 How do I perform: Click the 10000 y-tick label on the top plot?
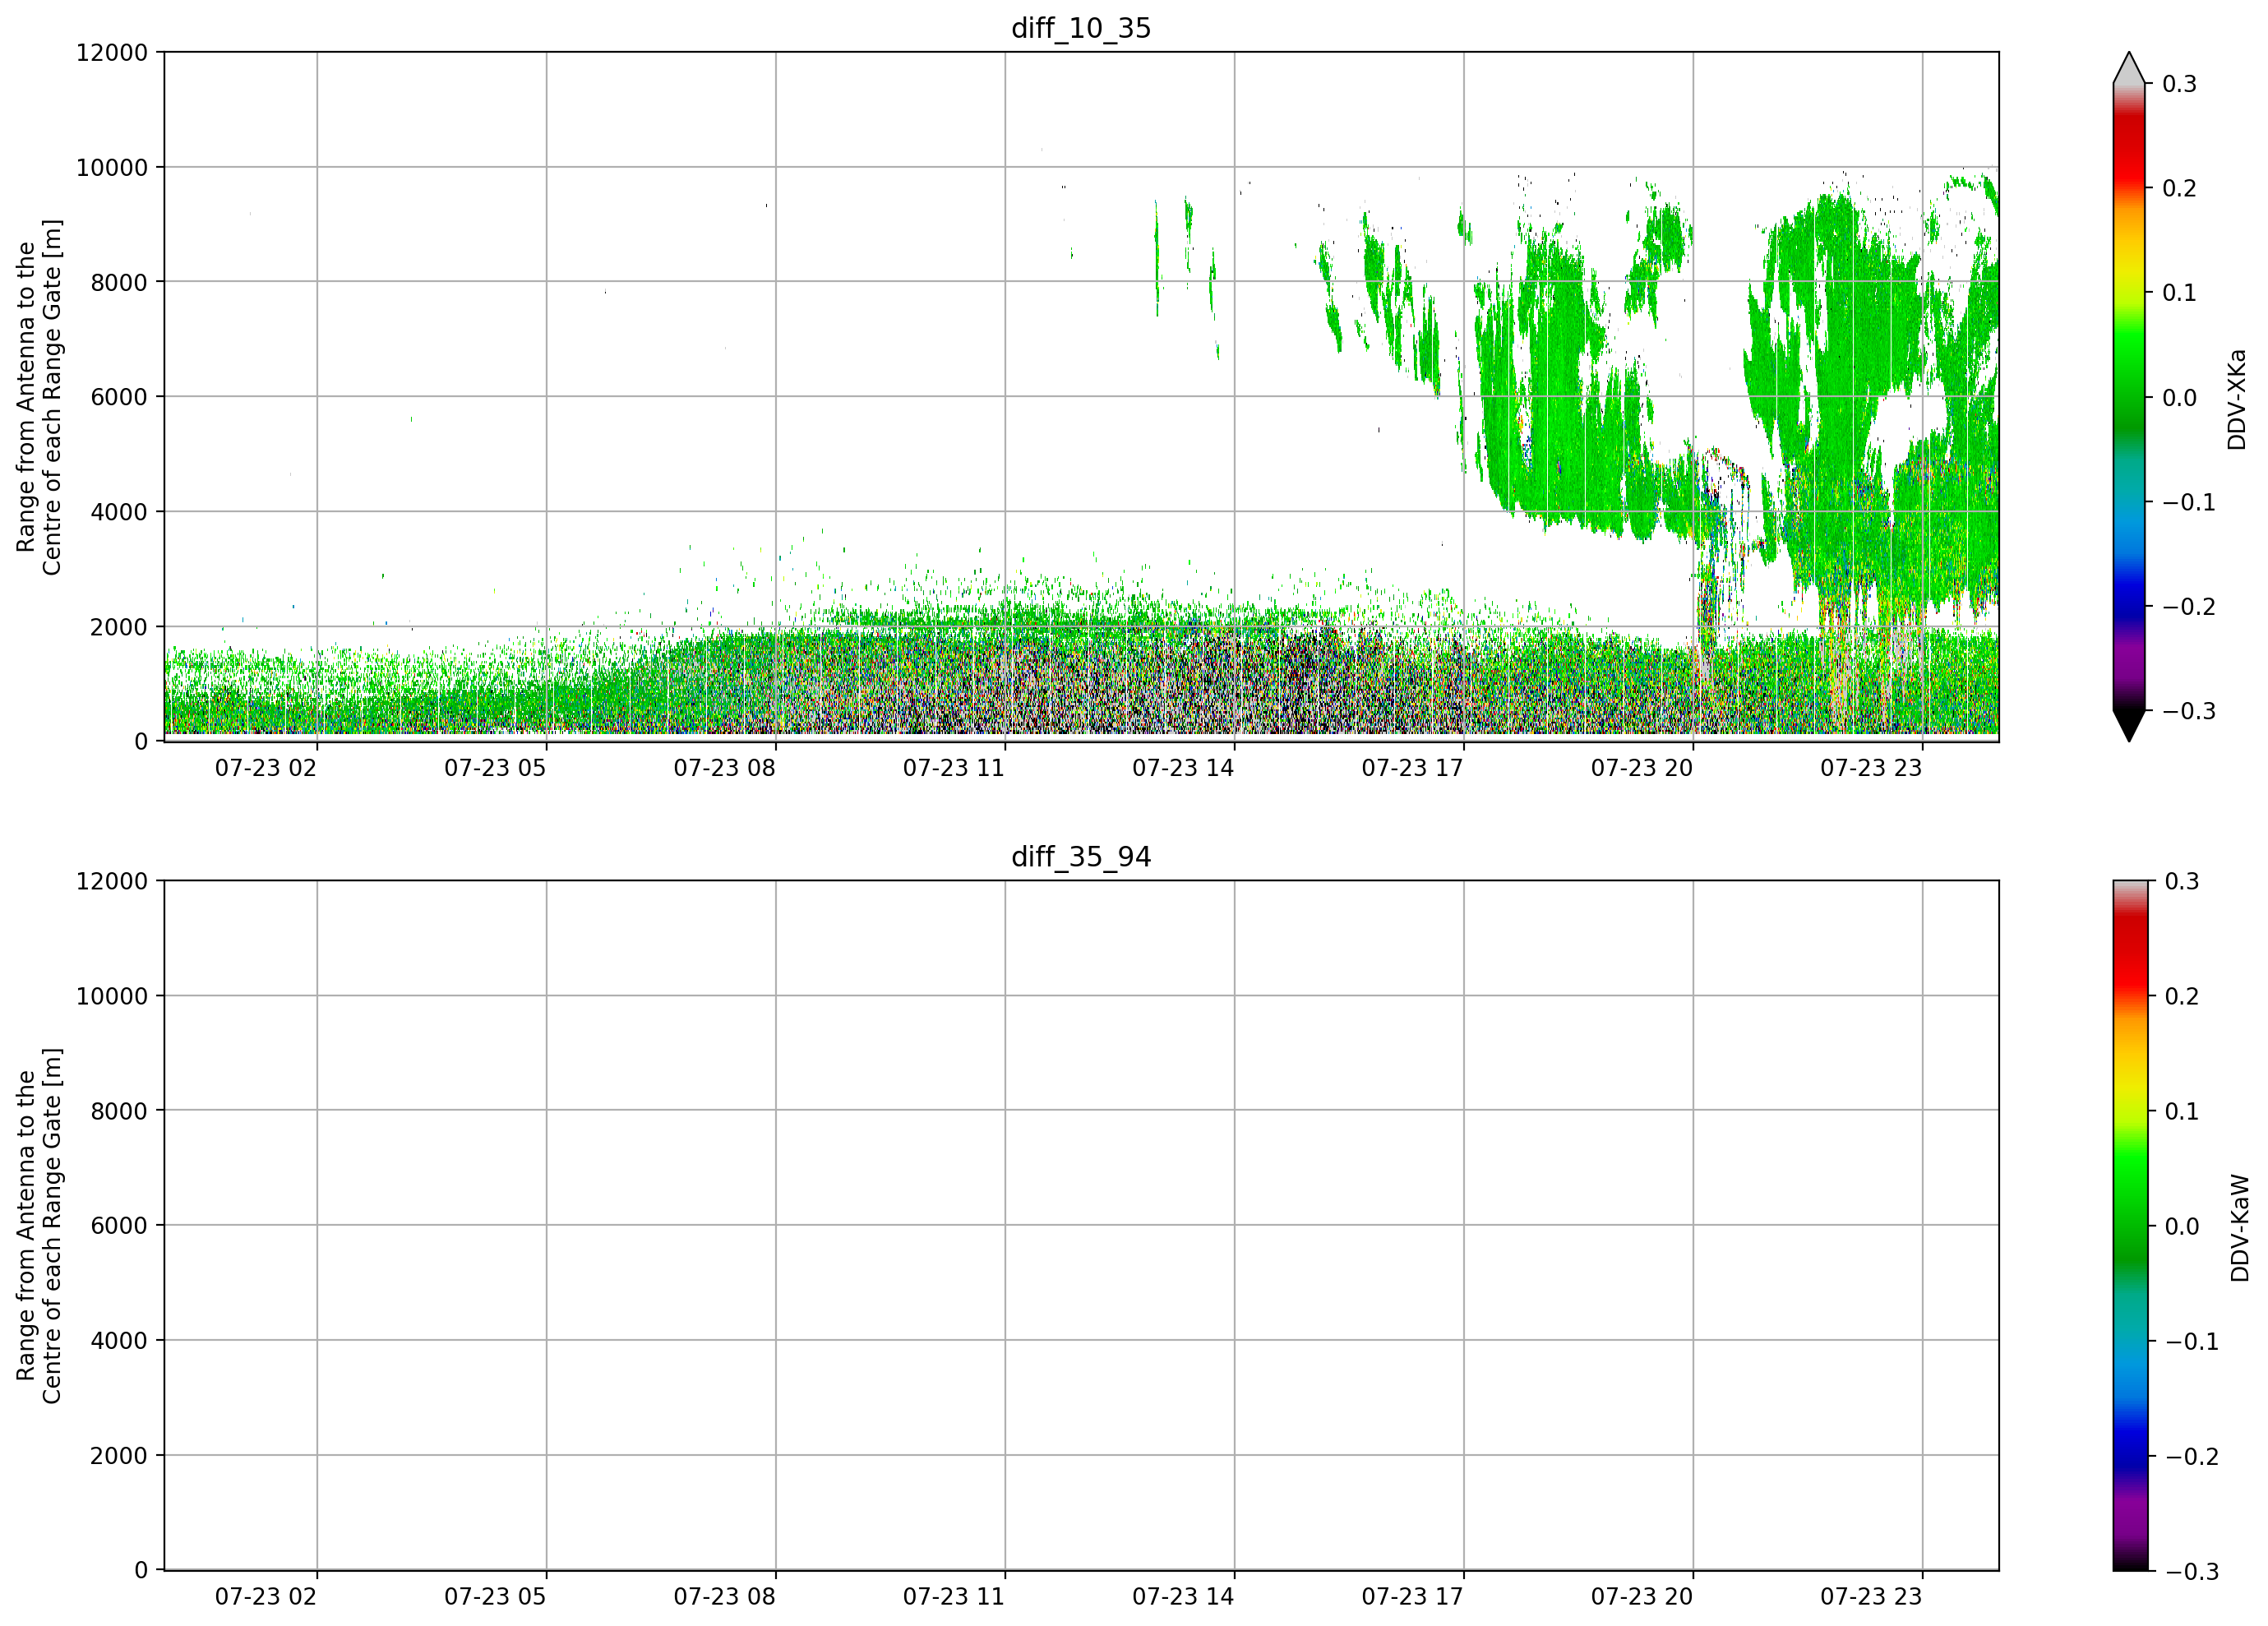point(112,168)
